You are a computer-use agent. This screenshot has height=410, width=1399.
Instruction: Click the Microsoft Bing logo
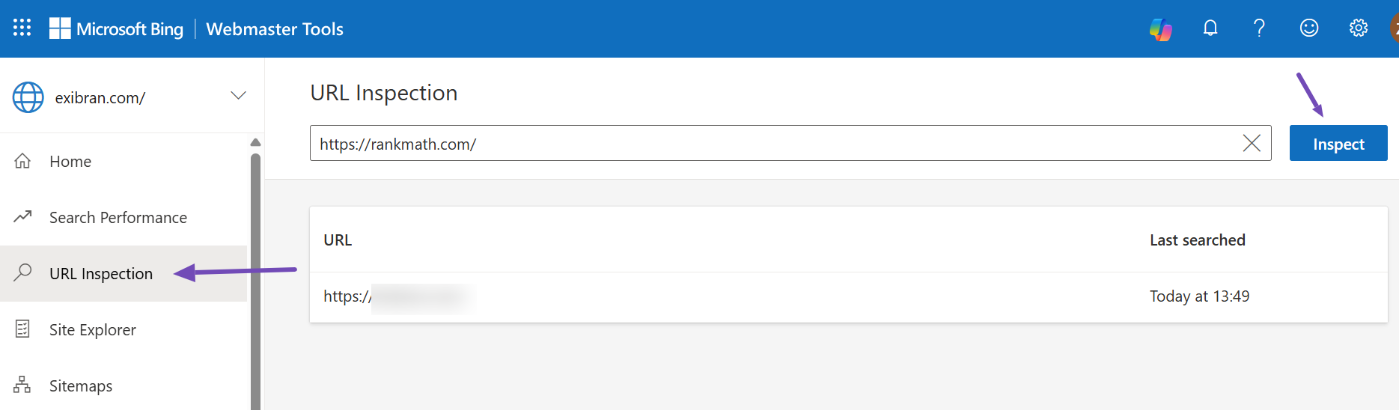[x=117, y=29]
